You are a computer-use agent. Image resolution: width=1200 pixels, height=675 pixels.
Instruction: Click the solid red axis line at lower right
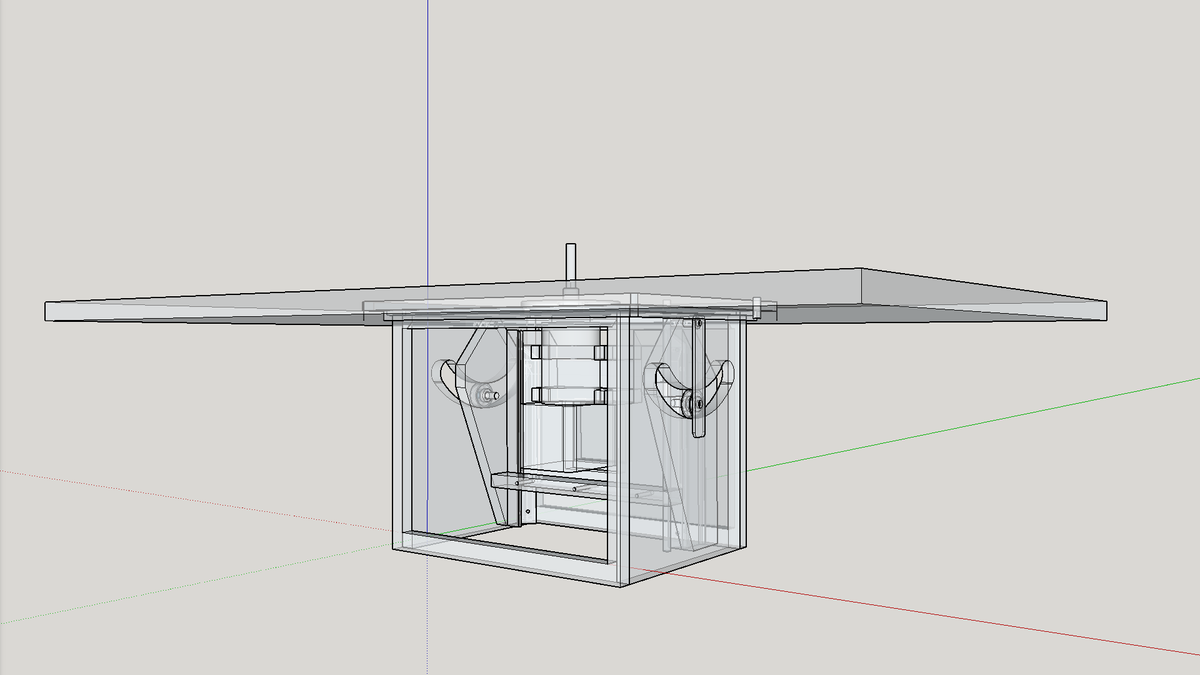pos(915,614)
